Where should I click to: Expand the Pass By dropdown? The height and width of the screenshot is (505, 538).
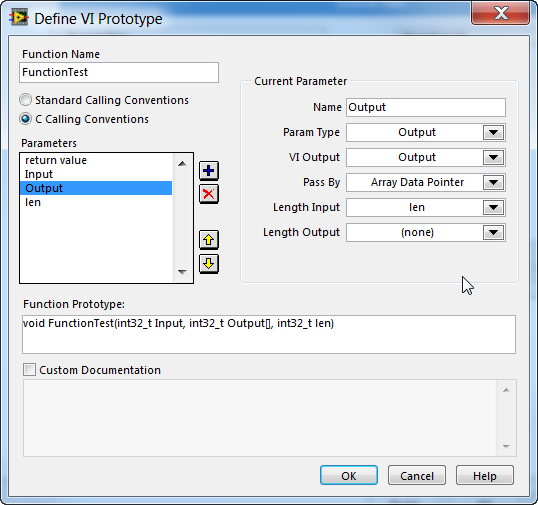tap(493, 183)
